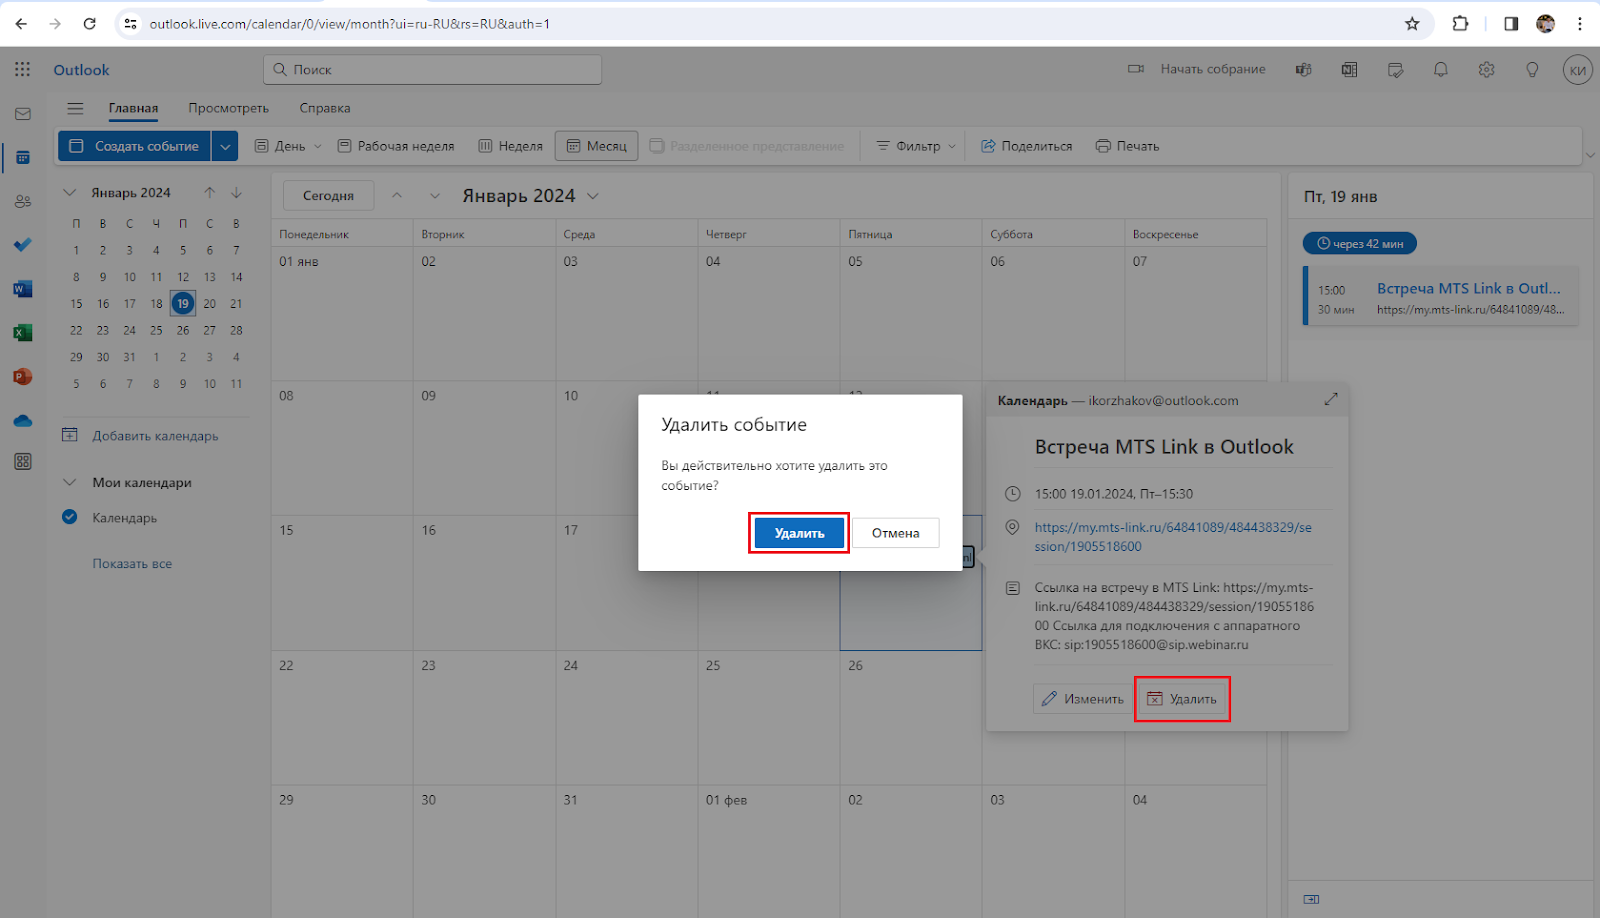Open the KI account avatar
The width and height of the screenshot is (1600, 918).
coord(1577,70)
